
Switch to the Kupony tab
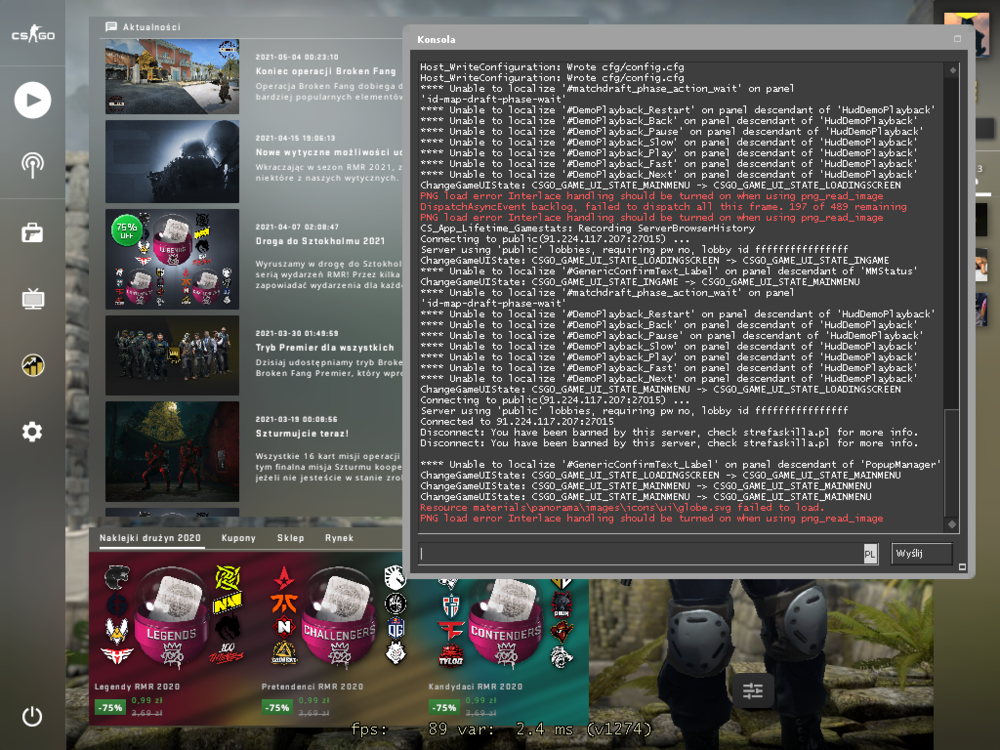(239, 538)
